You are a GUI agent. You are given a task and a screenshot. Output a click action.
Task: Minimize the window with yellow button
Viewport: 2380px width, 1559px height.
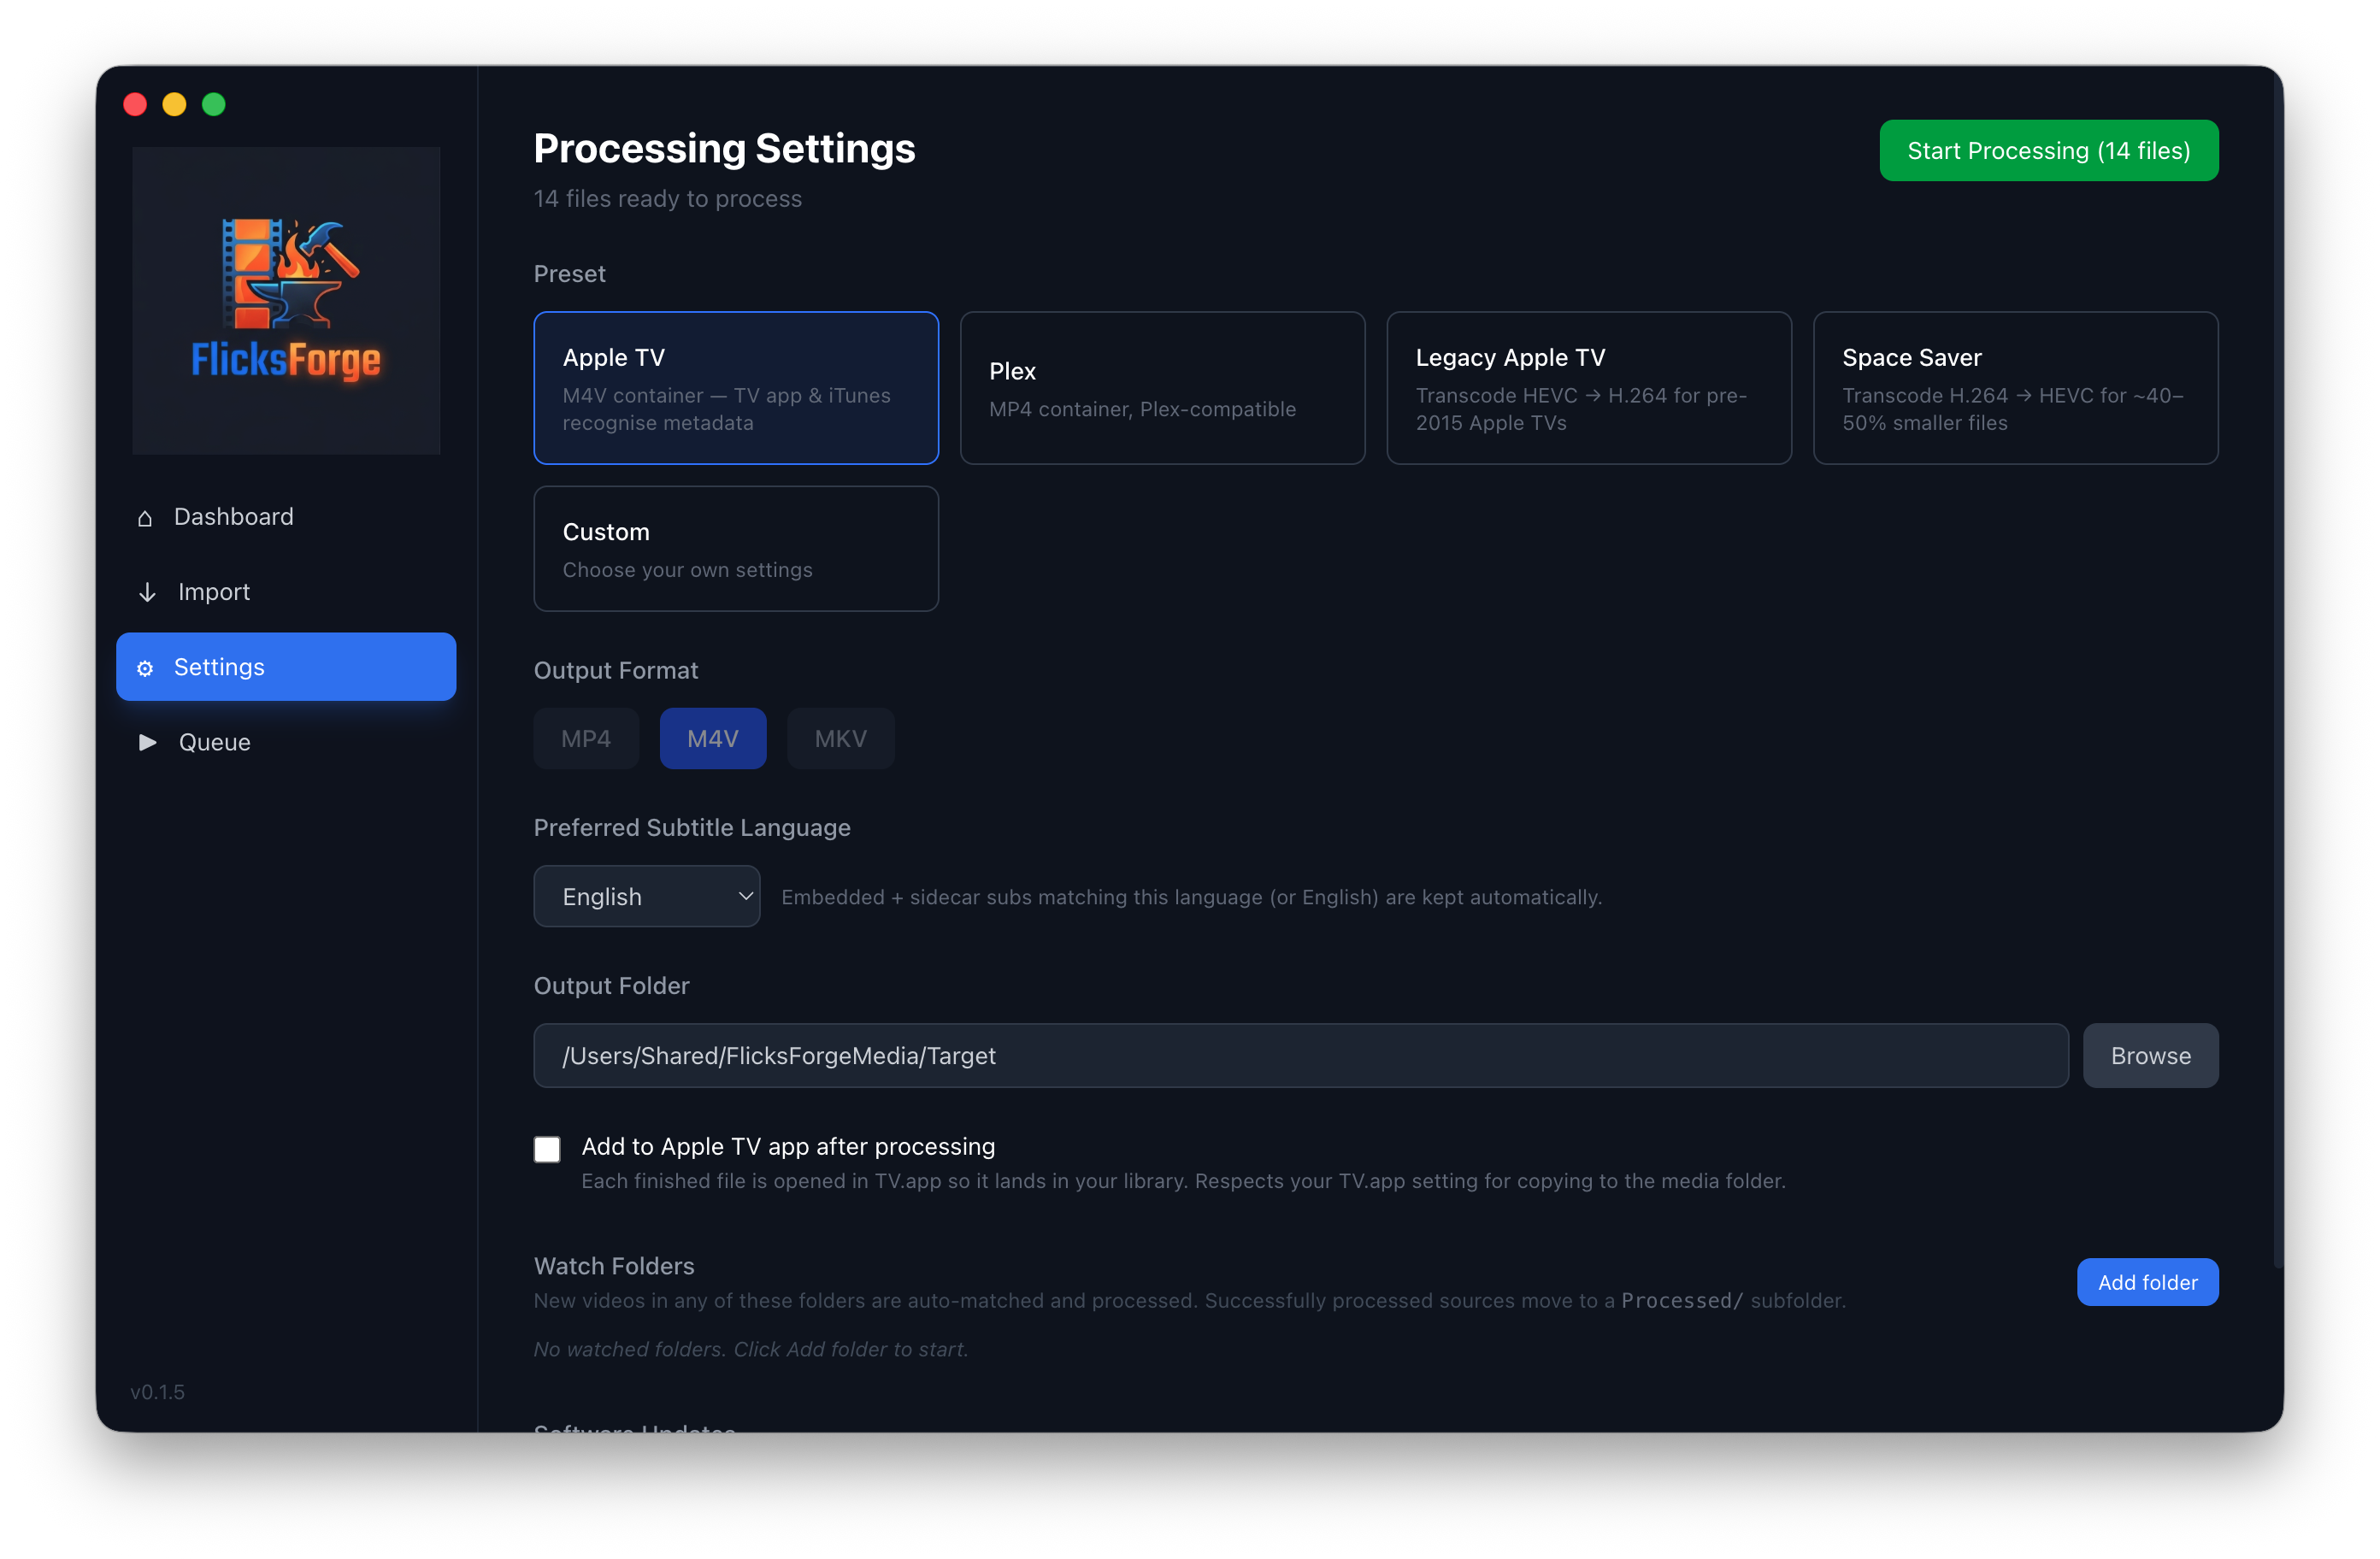click(175, 105)
